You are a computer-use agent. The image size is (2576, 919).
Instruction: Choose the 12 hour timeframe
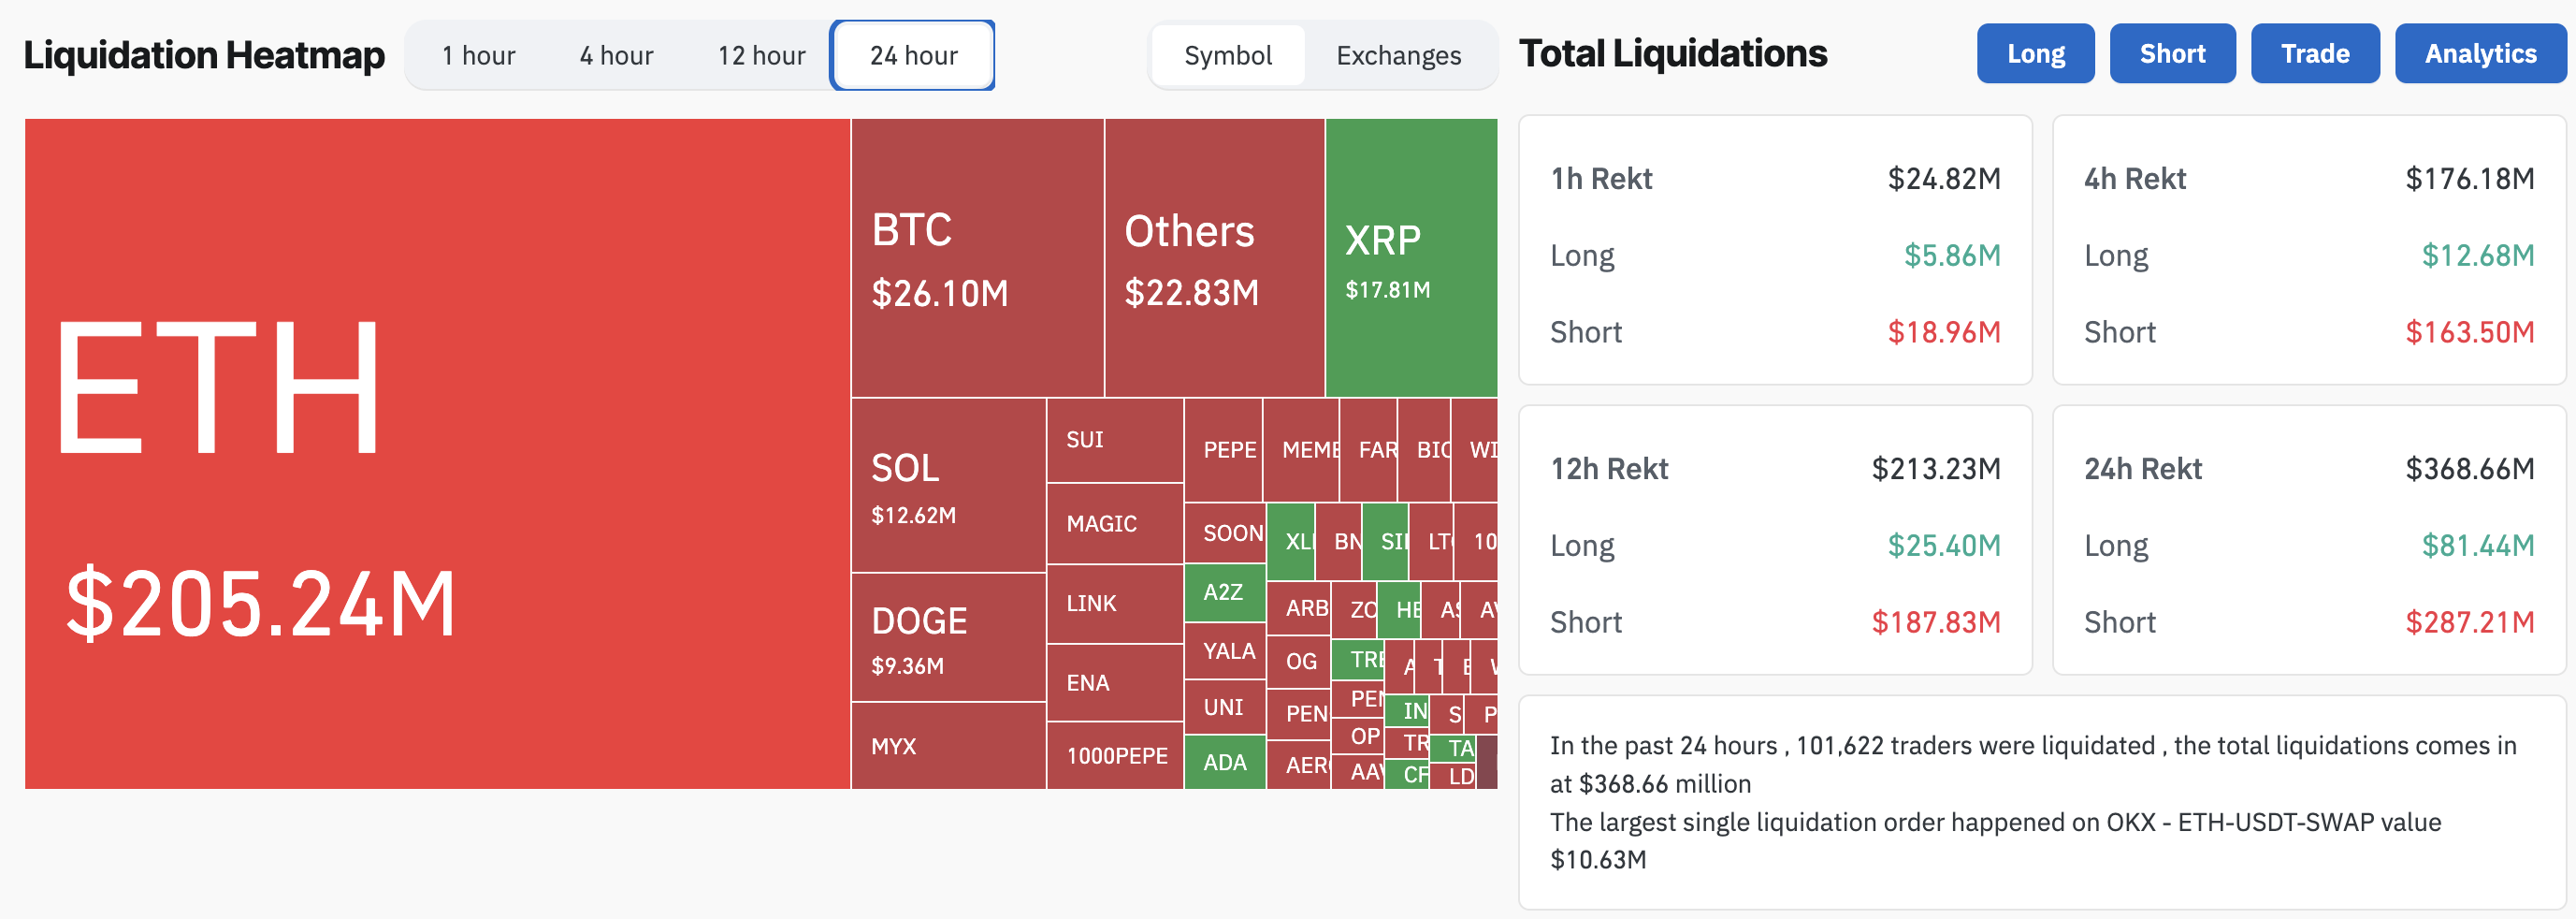[761, 55]
